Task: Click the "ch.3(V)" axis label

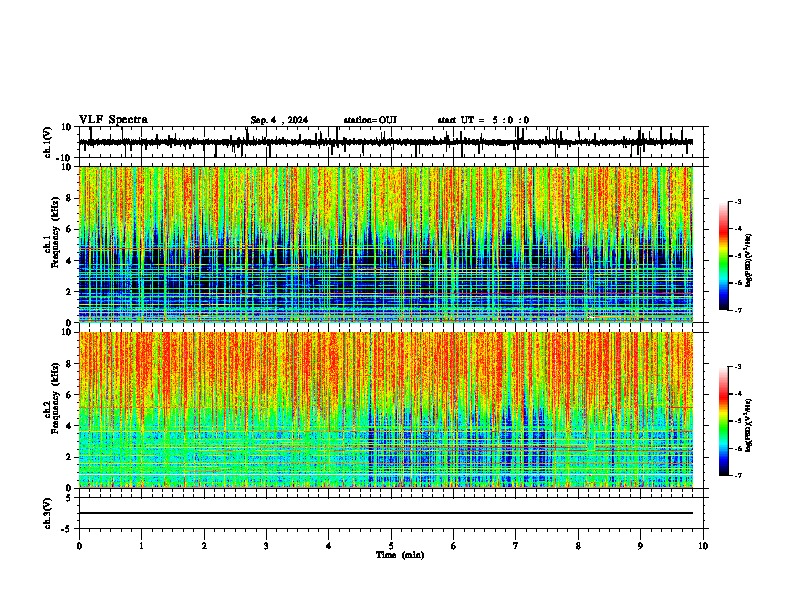Action: (x=48, y=513)
